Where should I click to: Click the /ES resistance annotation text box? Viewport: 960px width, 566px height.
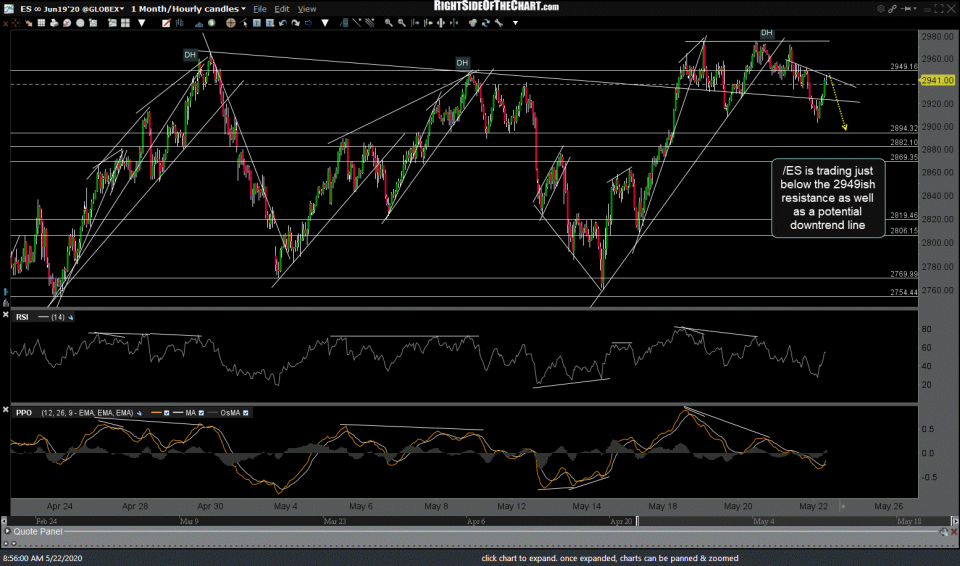tap(828, 198)
